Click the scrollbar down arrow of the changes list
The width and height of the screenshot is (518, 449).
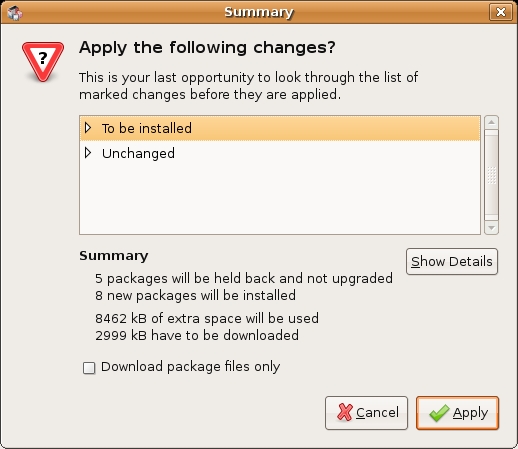(491, 228)
